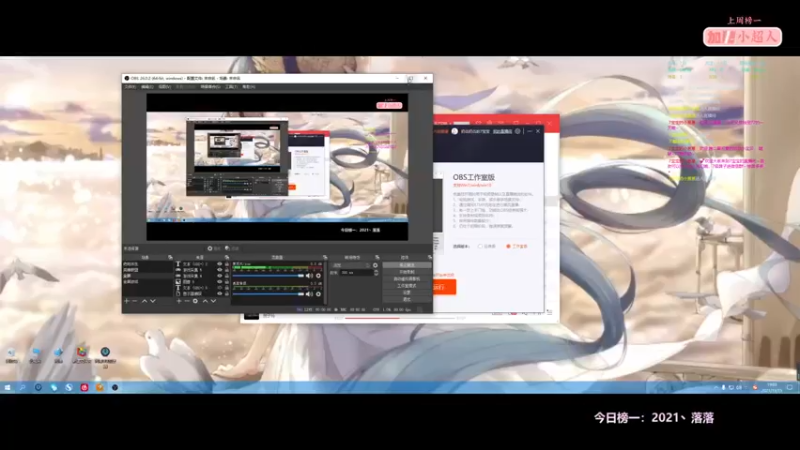The image size is (800, 450).
Task: Toggle lock on the top text source
Action: [x=227, y=264]
